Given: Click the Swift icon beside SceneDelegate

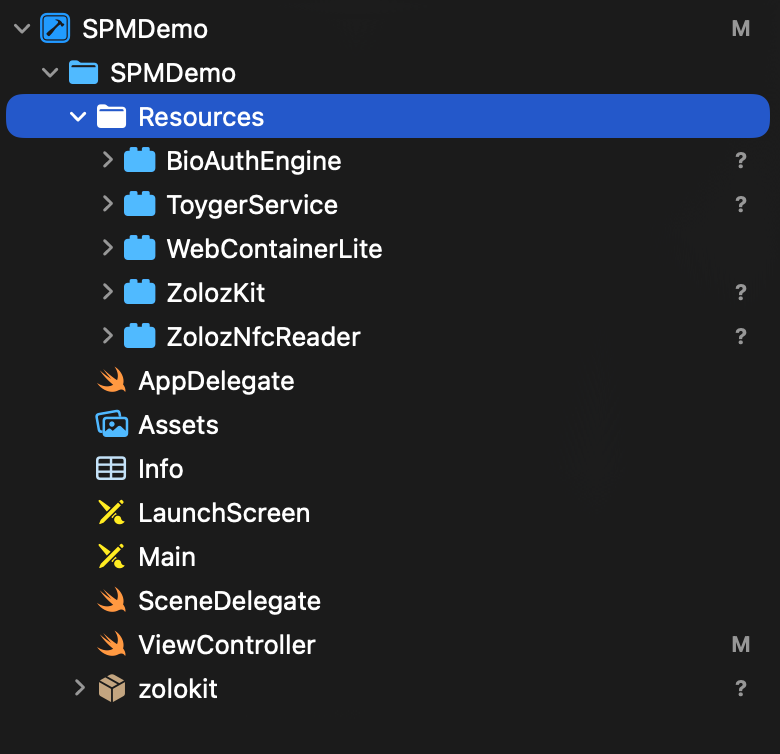Looking at the screenshot, I should pos(111,601).
